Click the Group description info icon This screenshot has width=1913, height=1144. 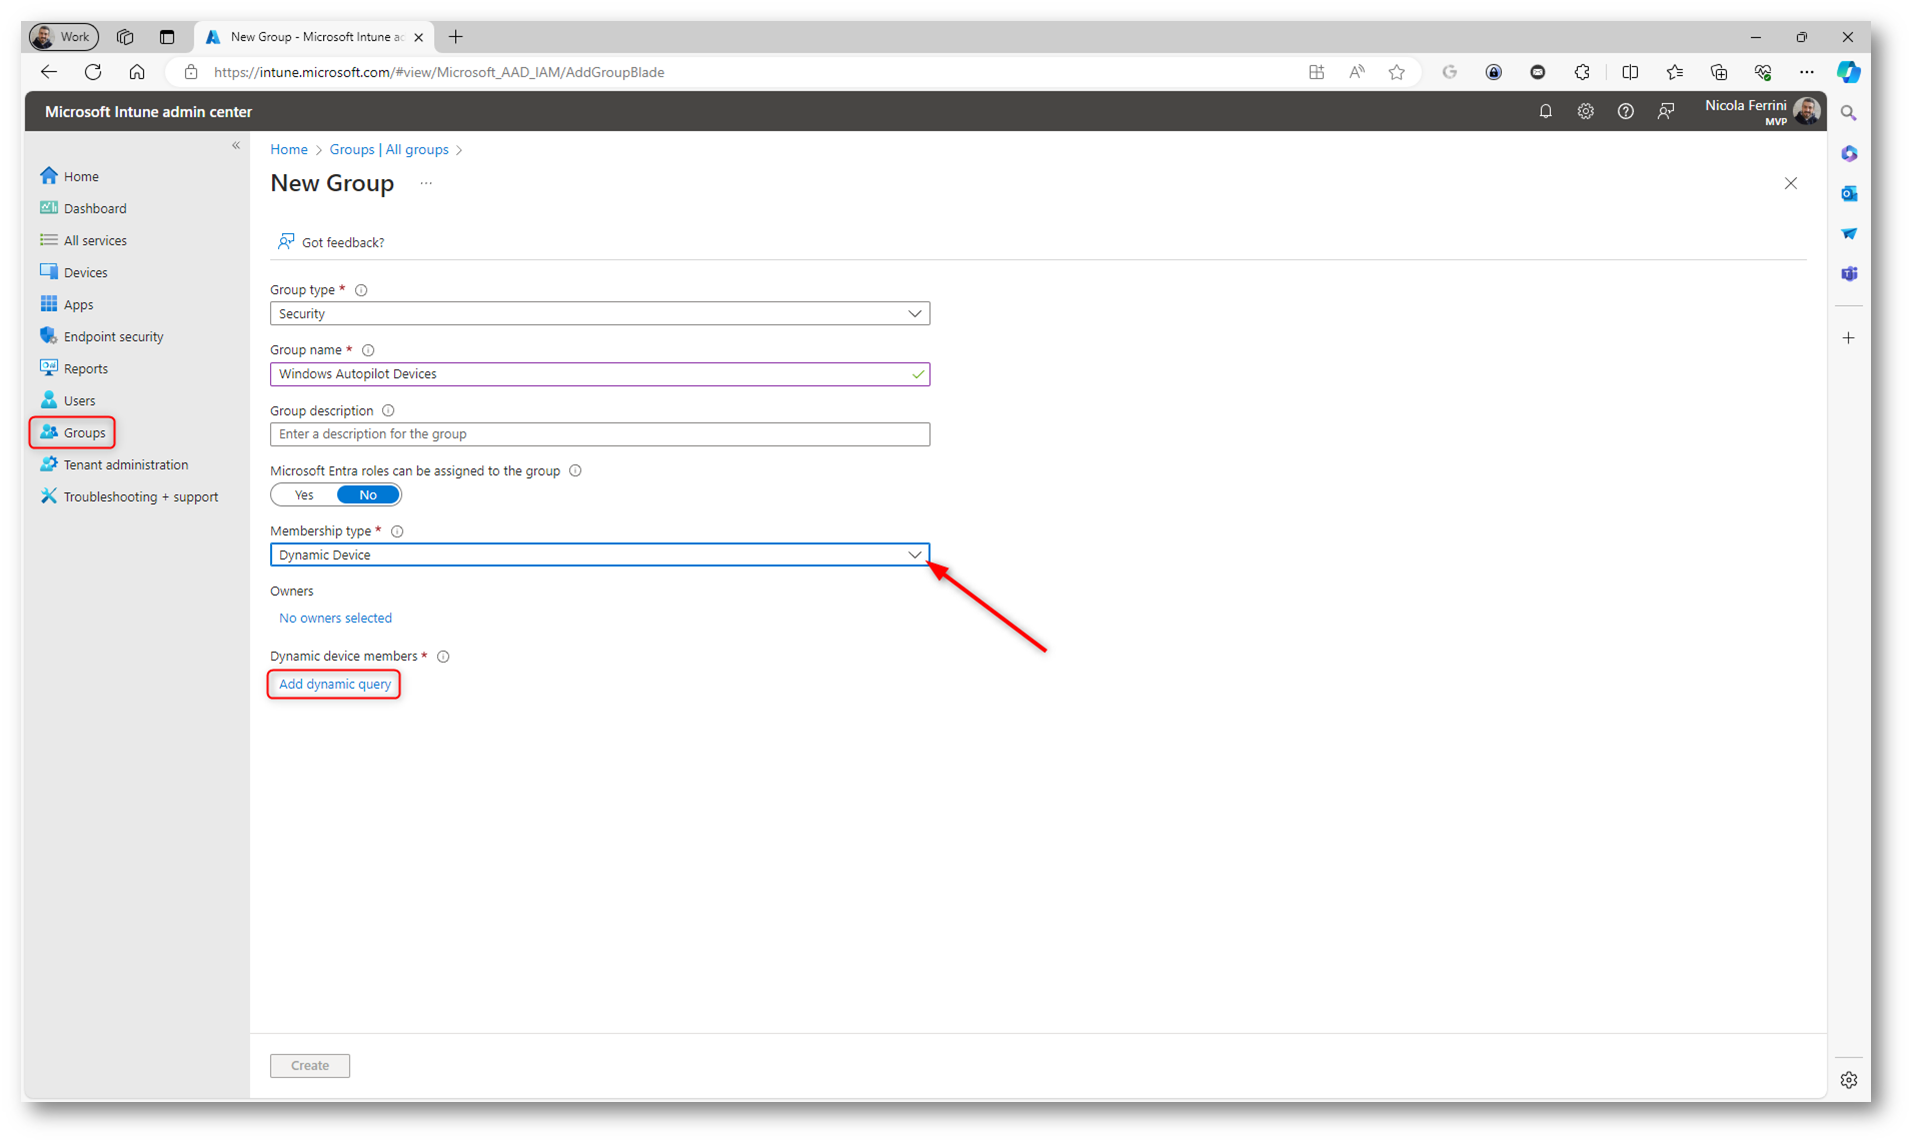click(x=388, y=411)
